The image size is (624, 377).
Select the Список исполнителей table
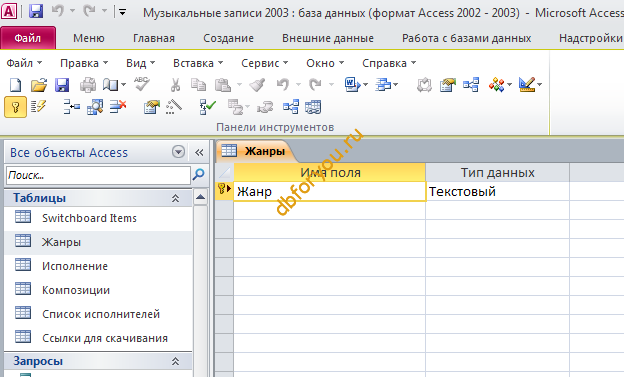(x=98, y=314)
